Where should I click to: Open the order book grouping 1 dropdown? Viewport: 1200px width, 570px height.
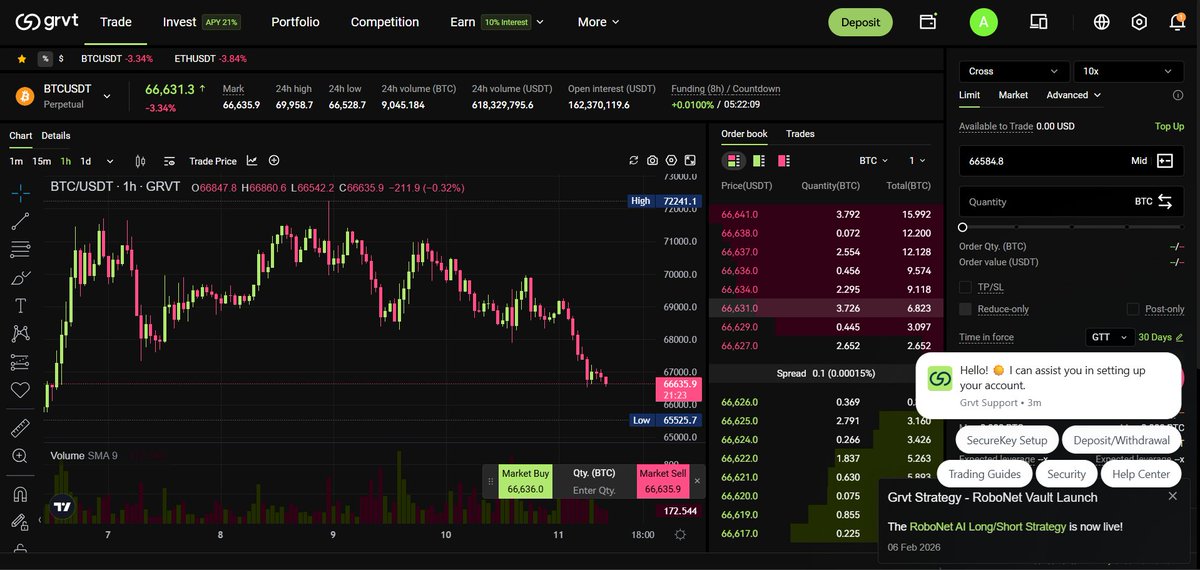point(917,160)
